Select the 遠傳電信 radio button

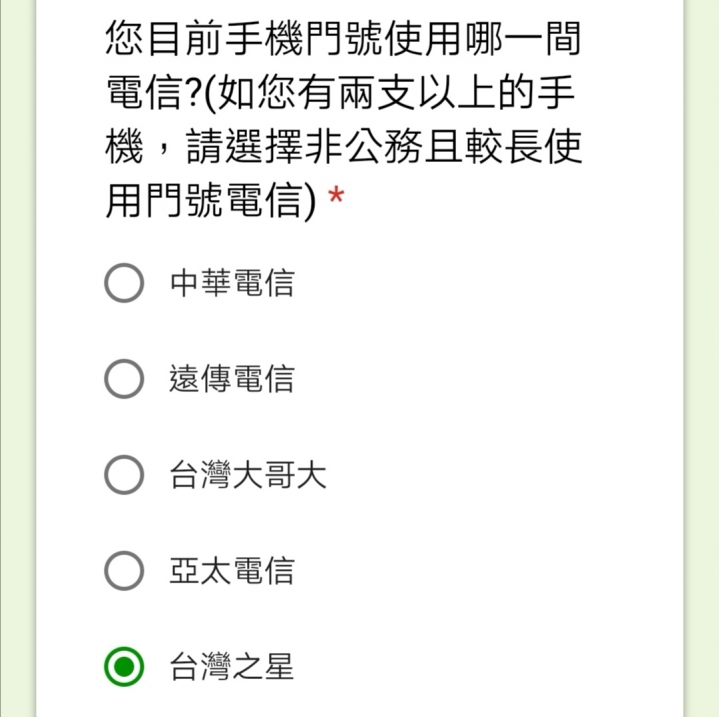tap(124, 378)
